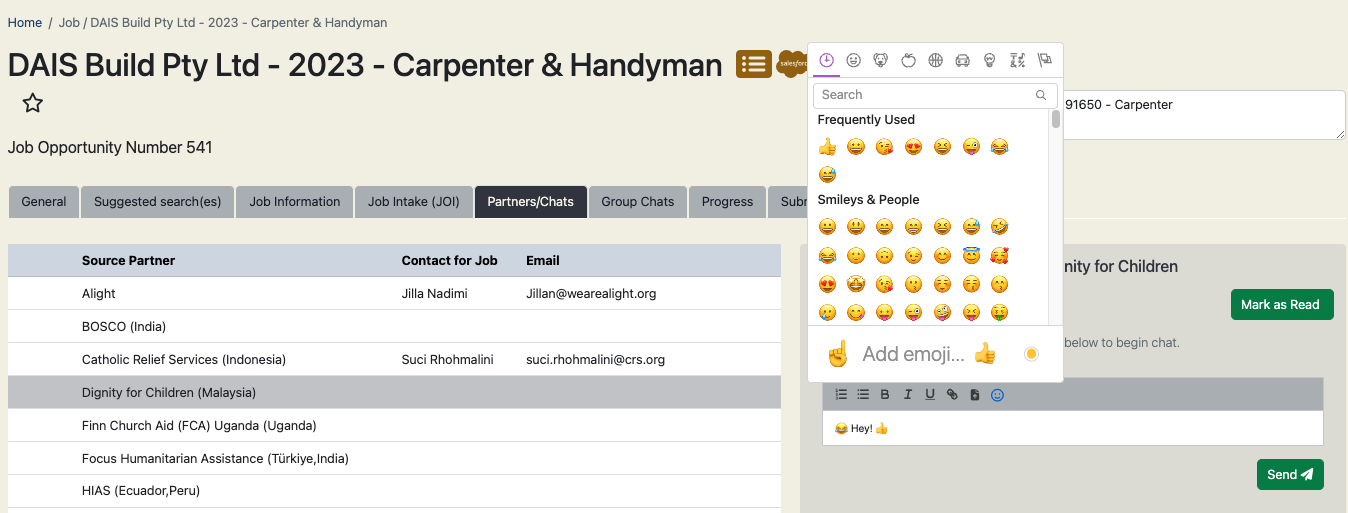
Task: Pick winking tongue-out emoji under Frequently Used
Action: [971, 147]
